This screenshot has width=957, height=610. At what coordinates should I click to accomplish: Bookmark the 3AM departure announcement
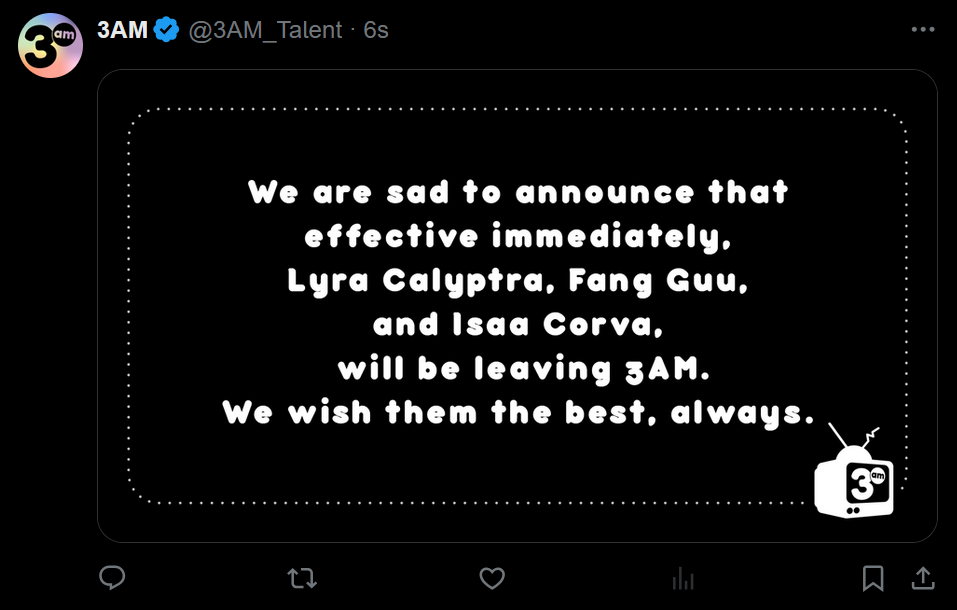point(872,578)
